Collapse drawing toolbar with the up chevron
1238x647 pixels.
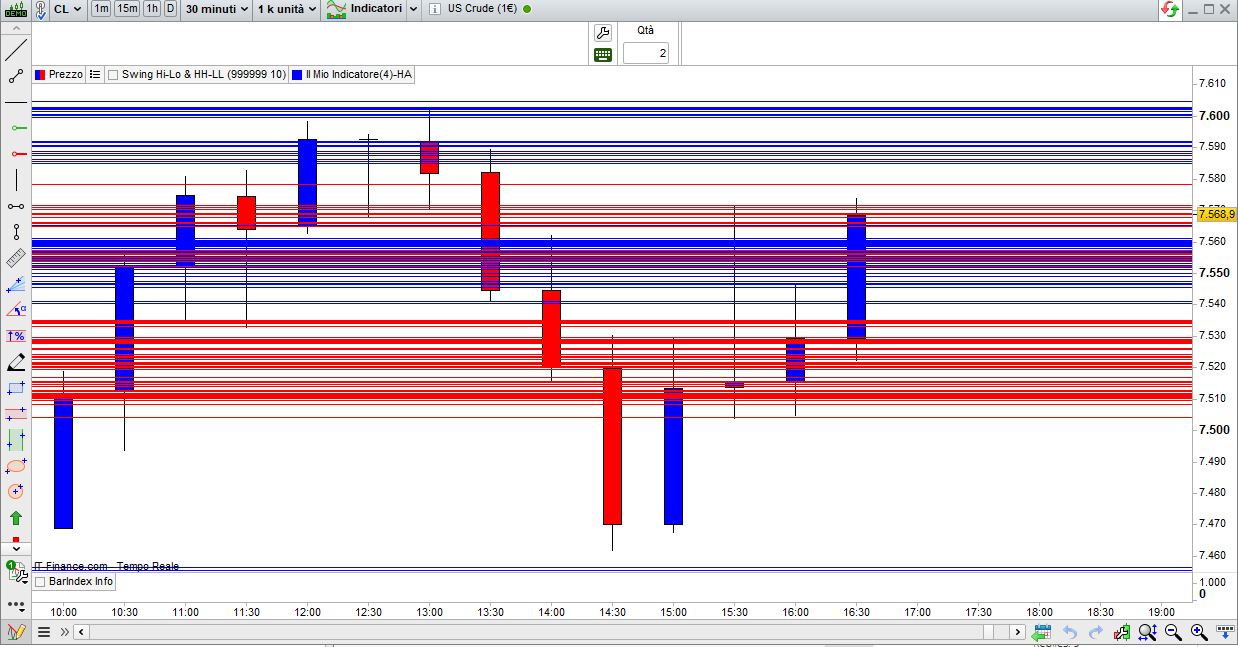(15, 28)
